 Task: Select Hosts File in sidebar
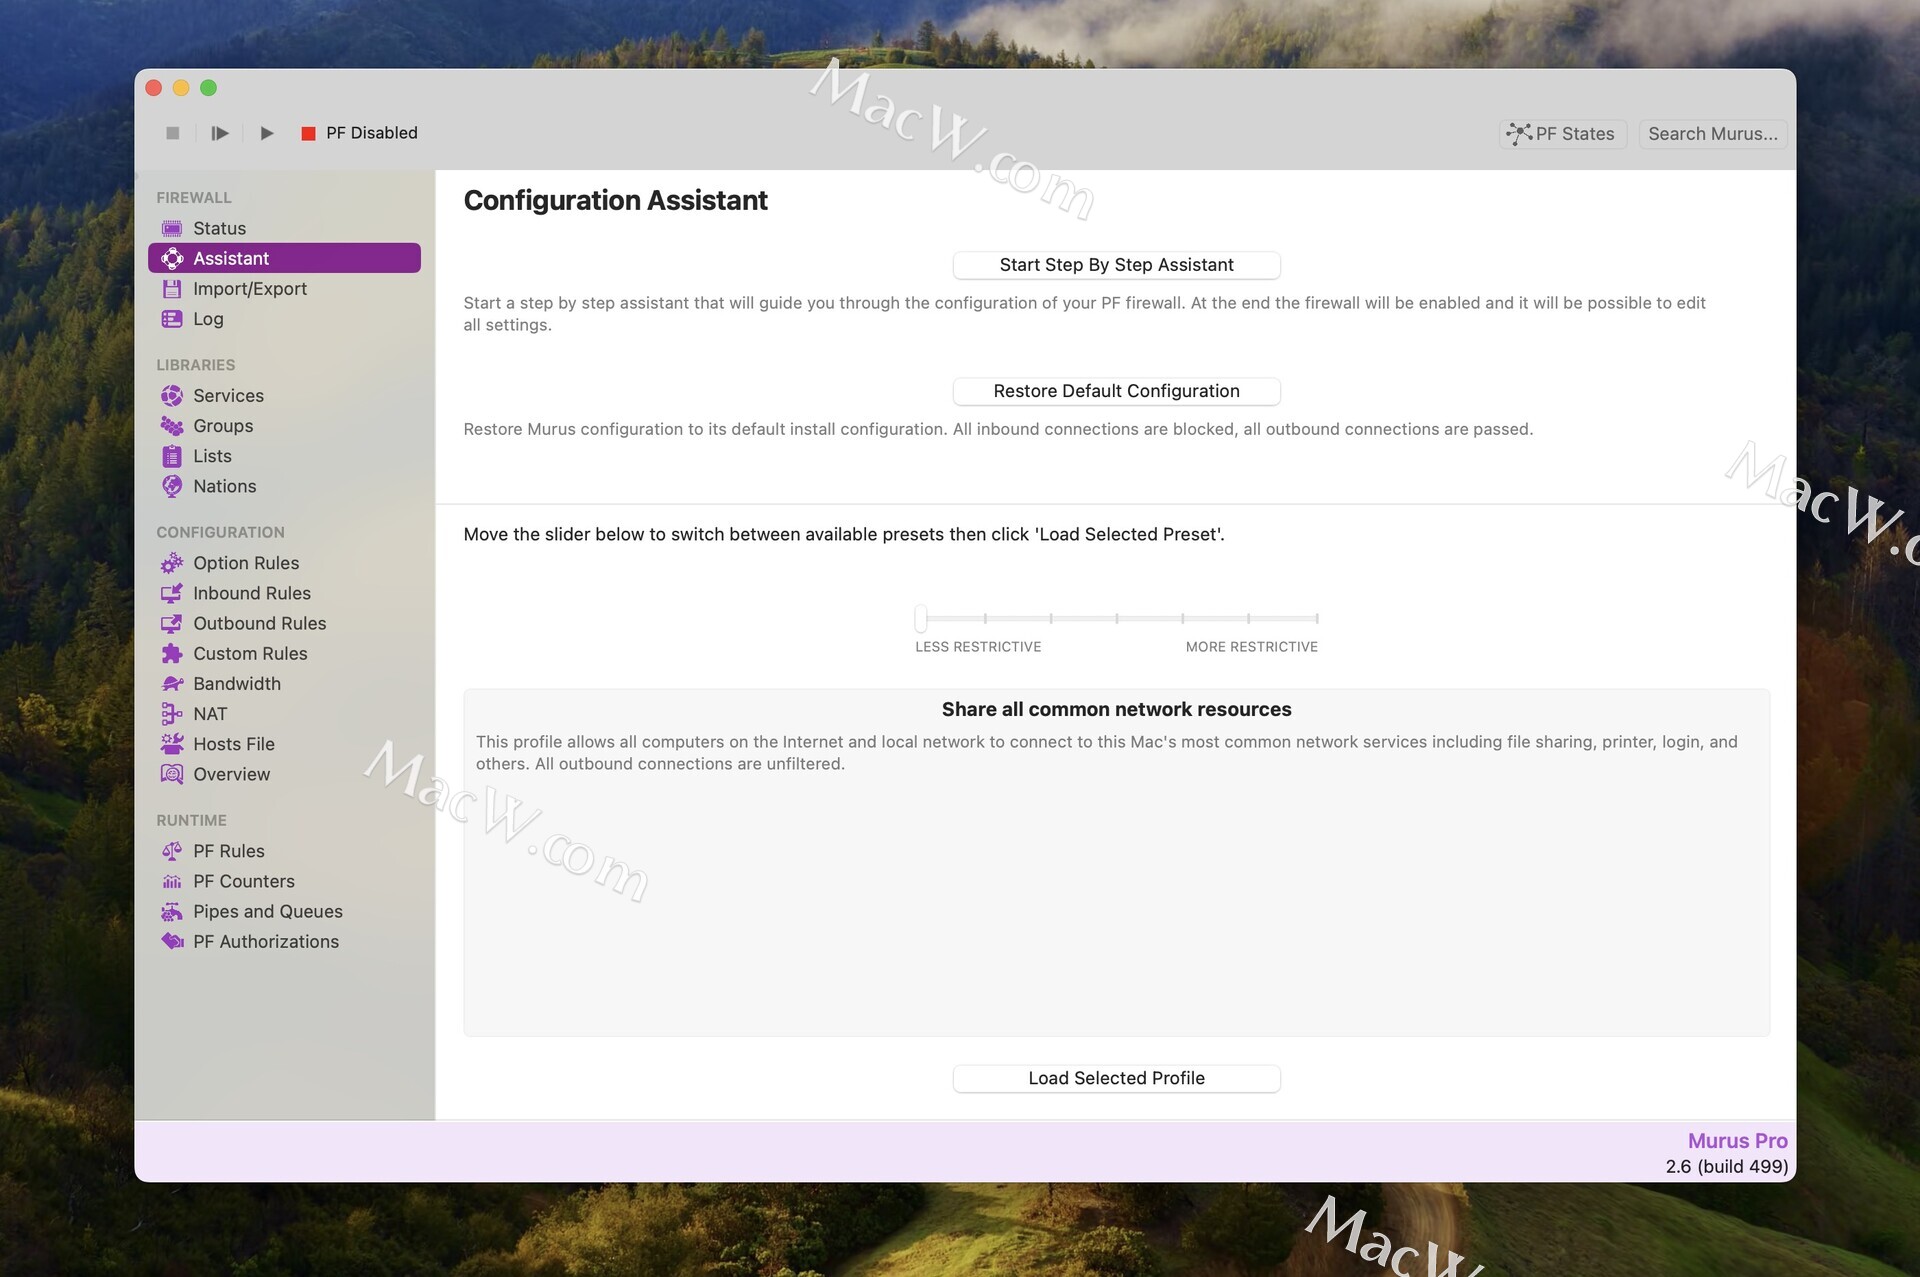233,744
